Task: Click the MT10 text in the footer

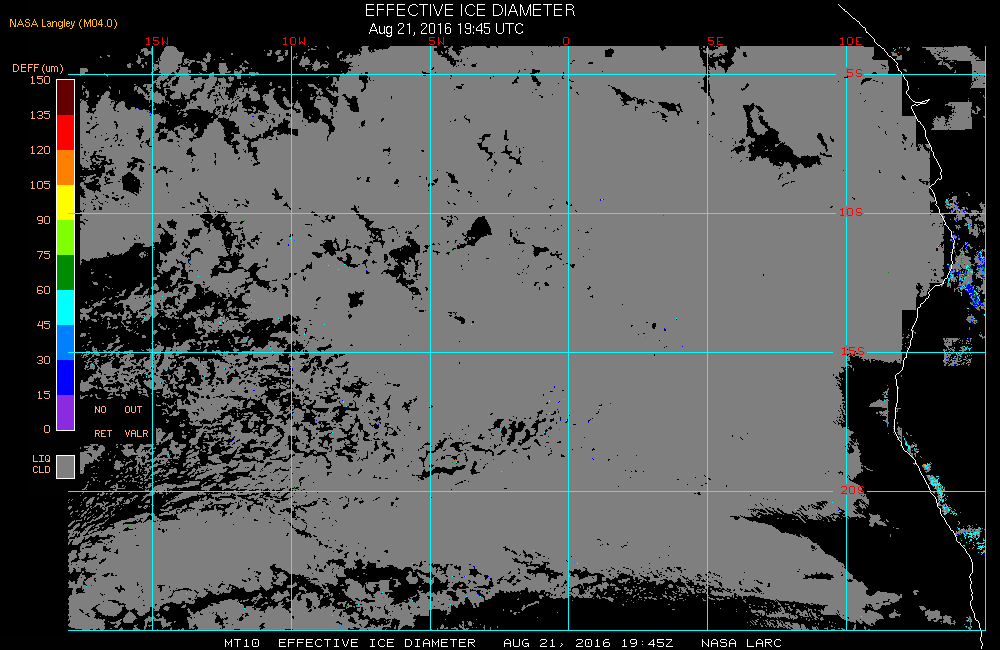Action: coord(242,642)
